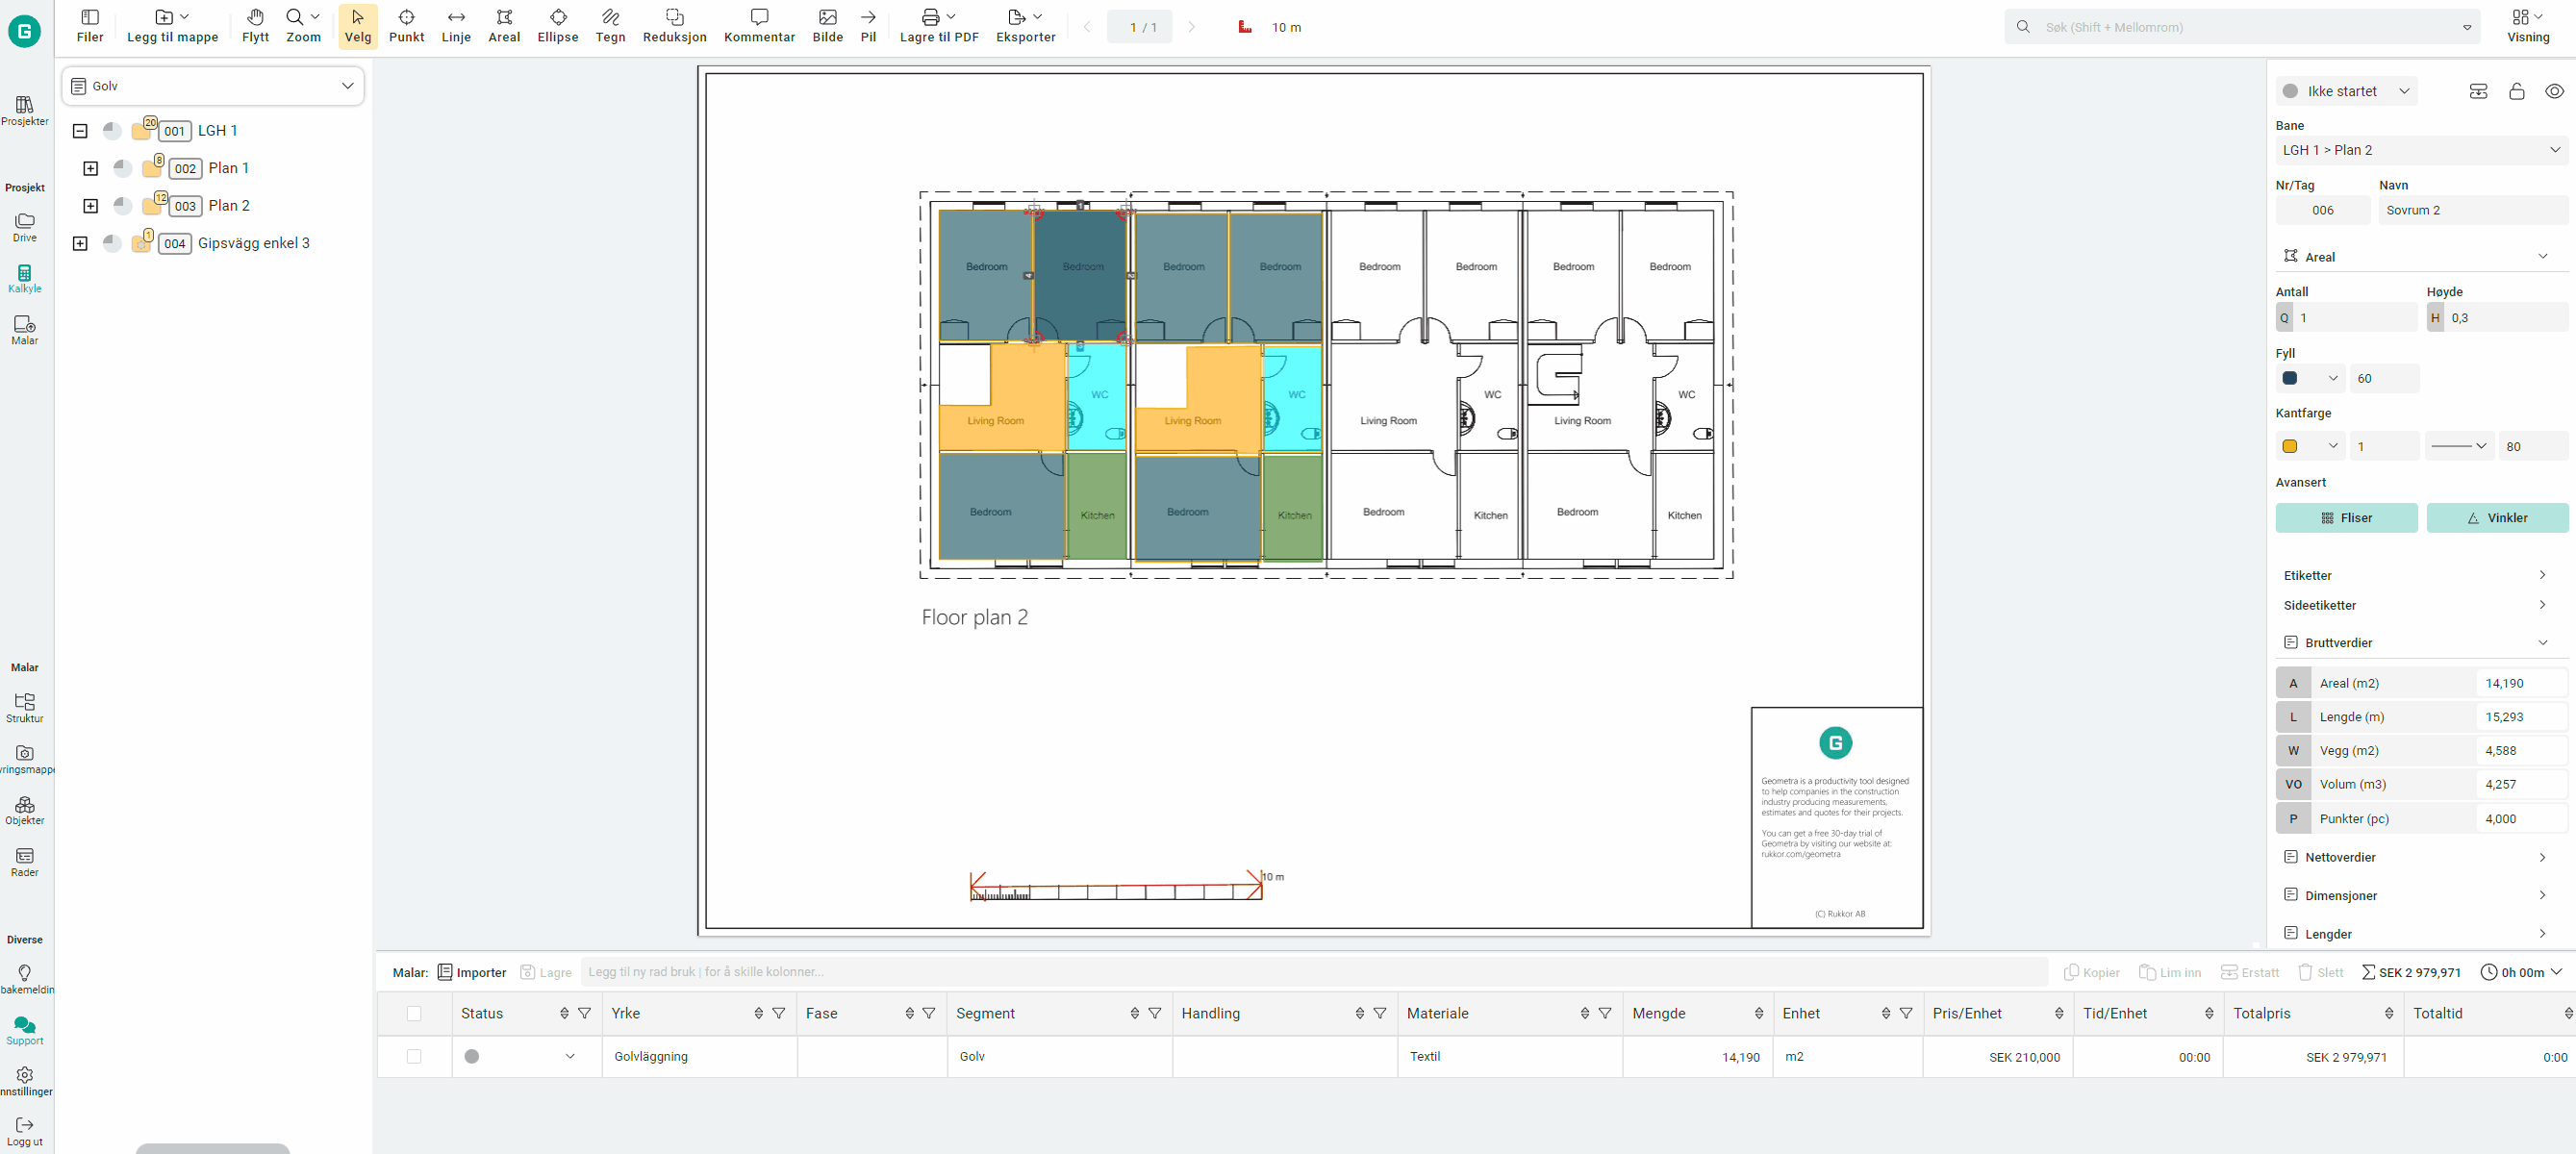Image resolution: width=2576 pixels, height=1154 pixels.
Task: Select the Ellipse tool
Action: [558, 26]
